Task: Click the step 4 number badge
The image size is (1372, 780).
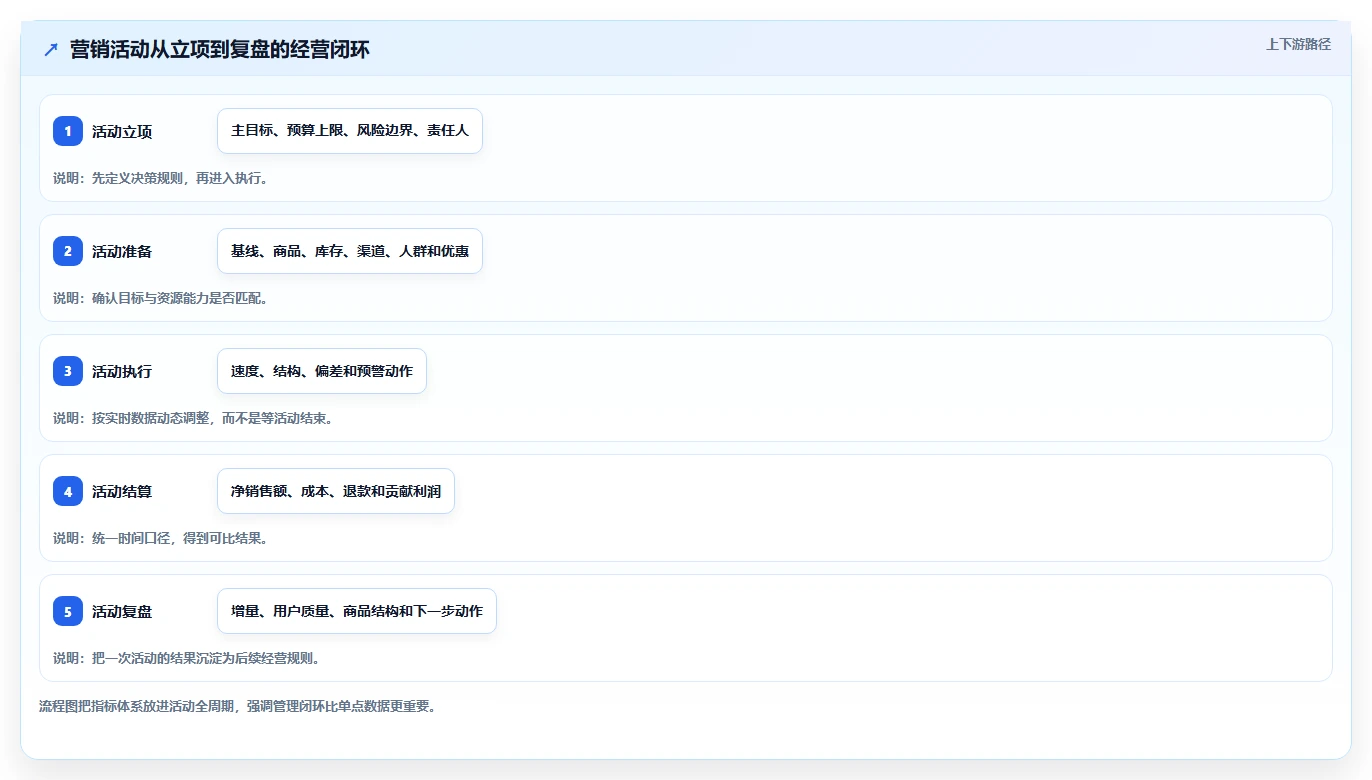Action: coord(68,491)
